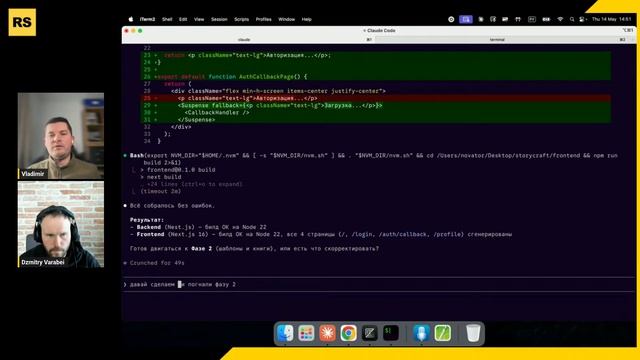Open the Window menu
Screen dimensions: 640x360
(x=286, y=19)
